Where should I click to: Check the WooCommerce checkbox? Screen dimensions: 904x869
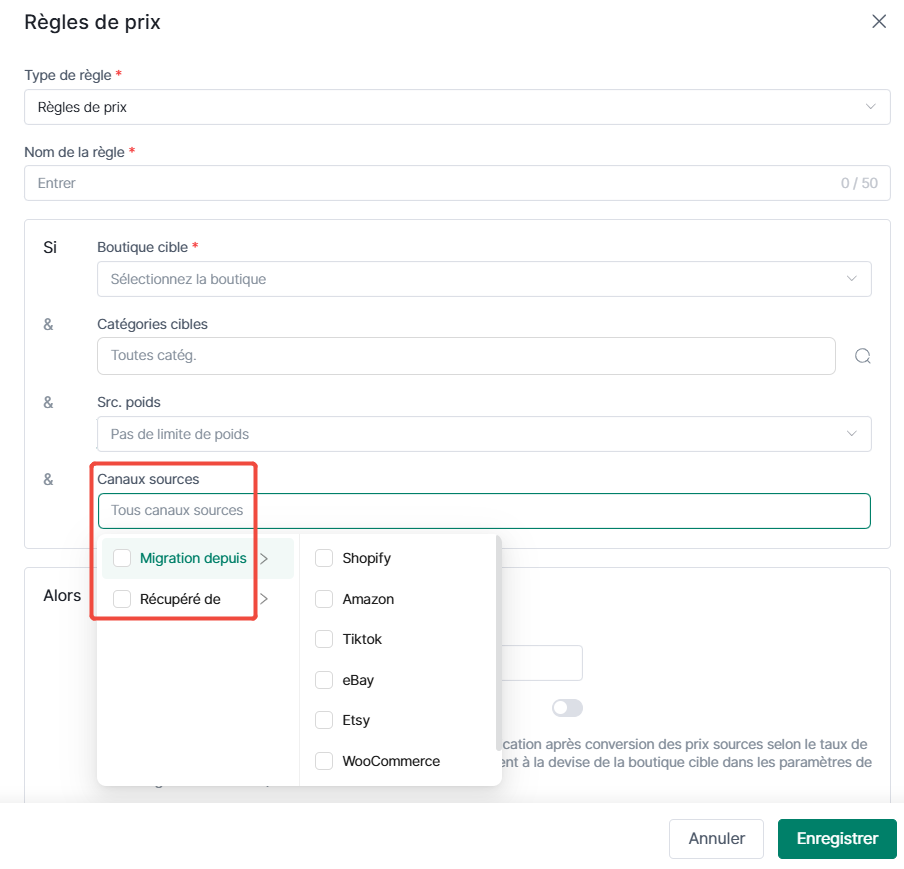[324, 761]
